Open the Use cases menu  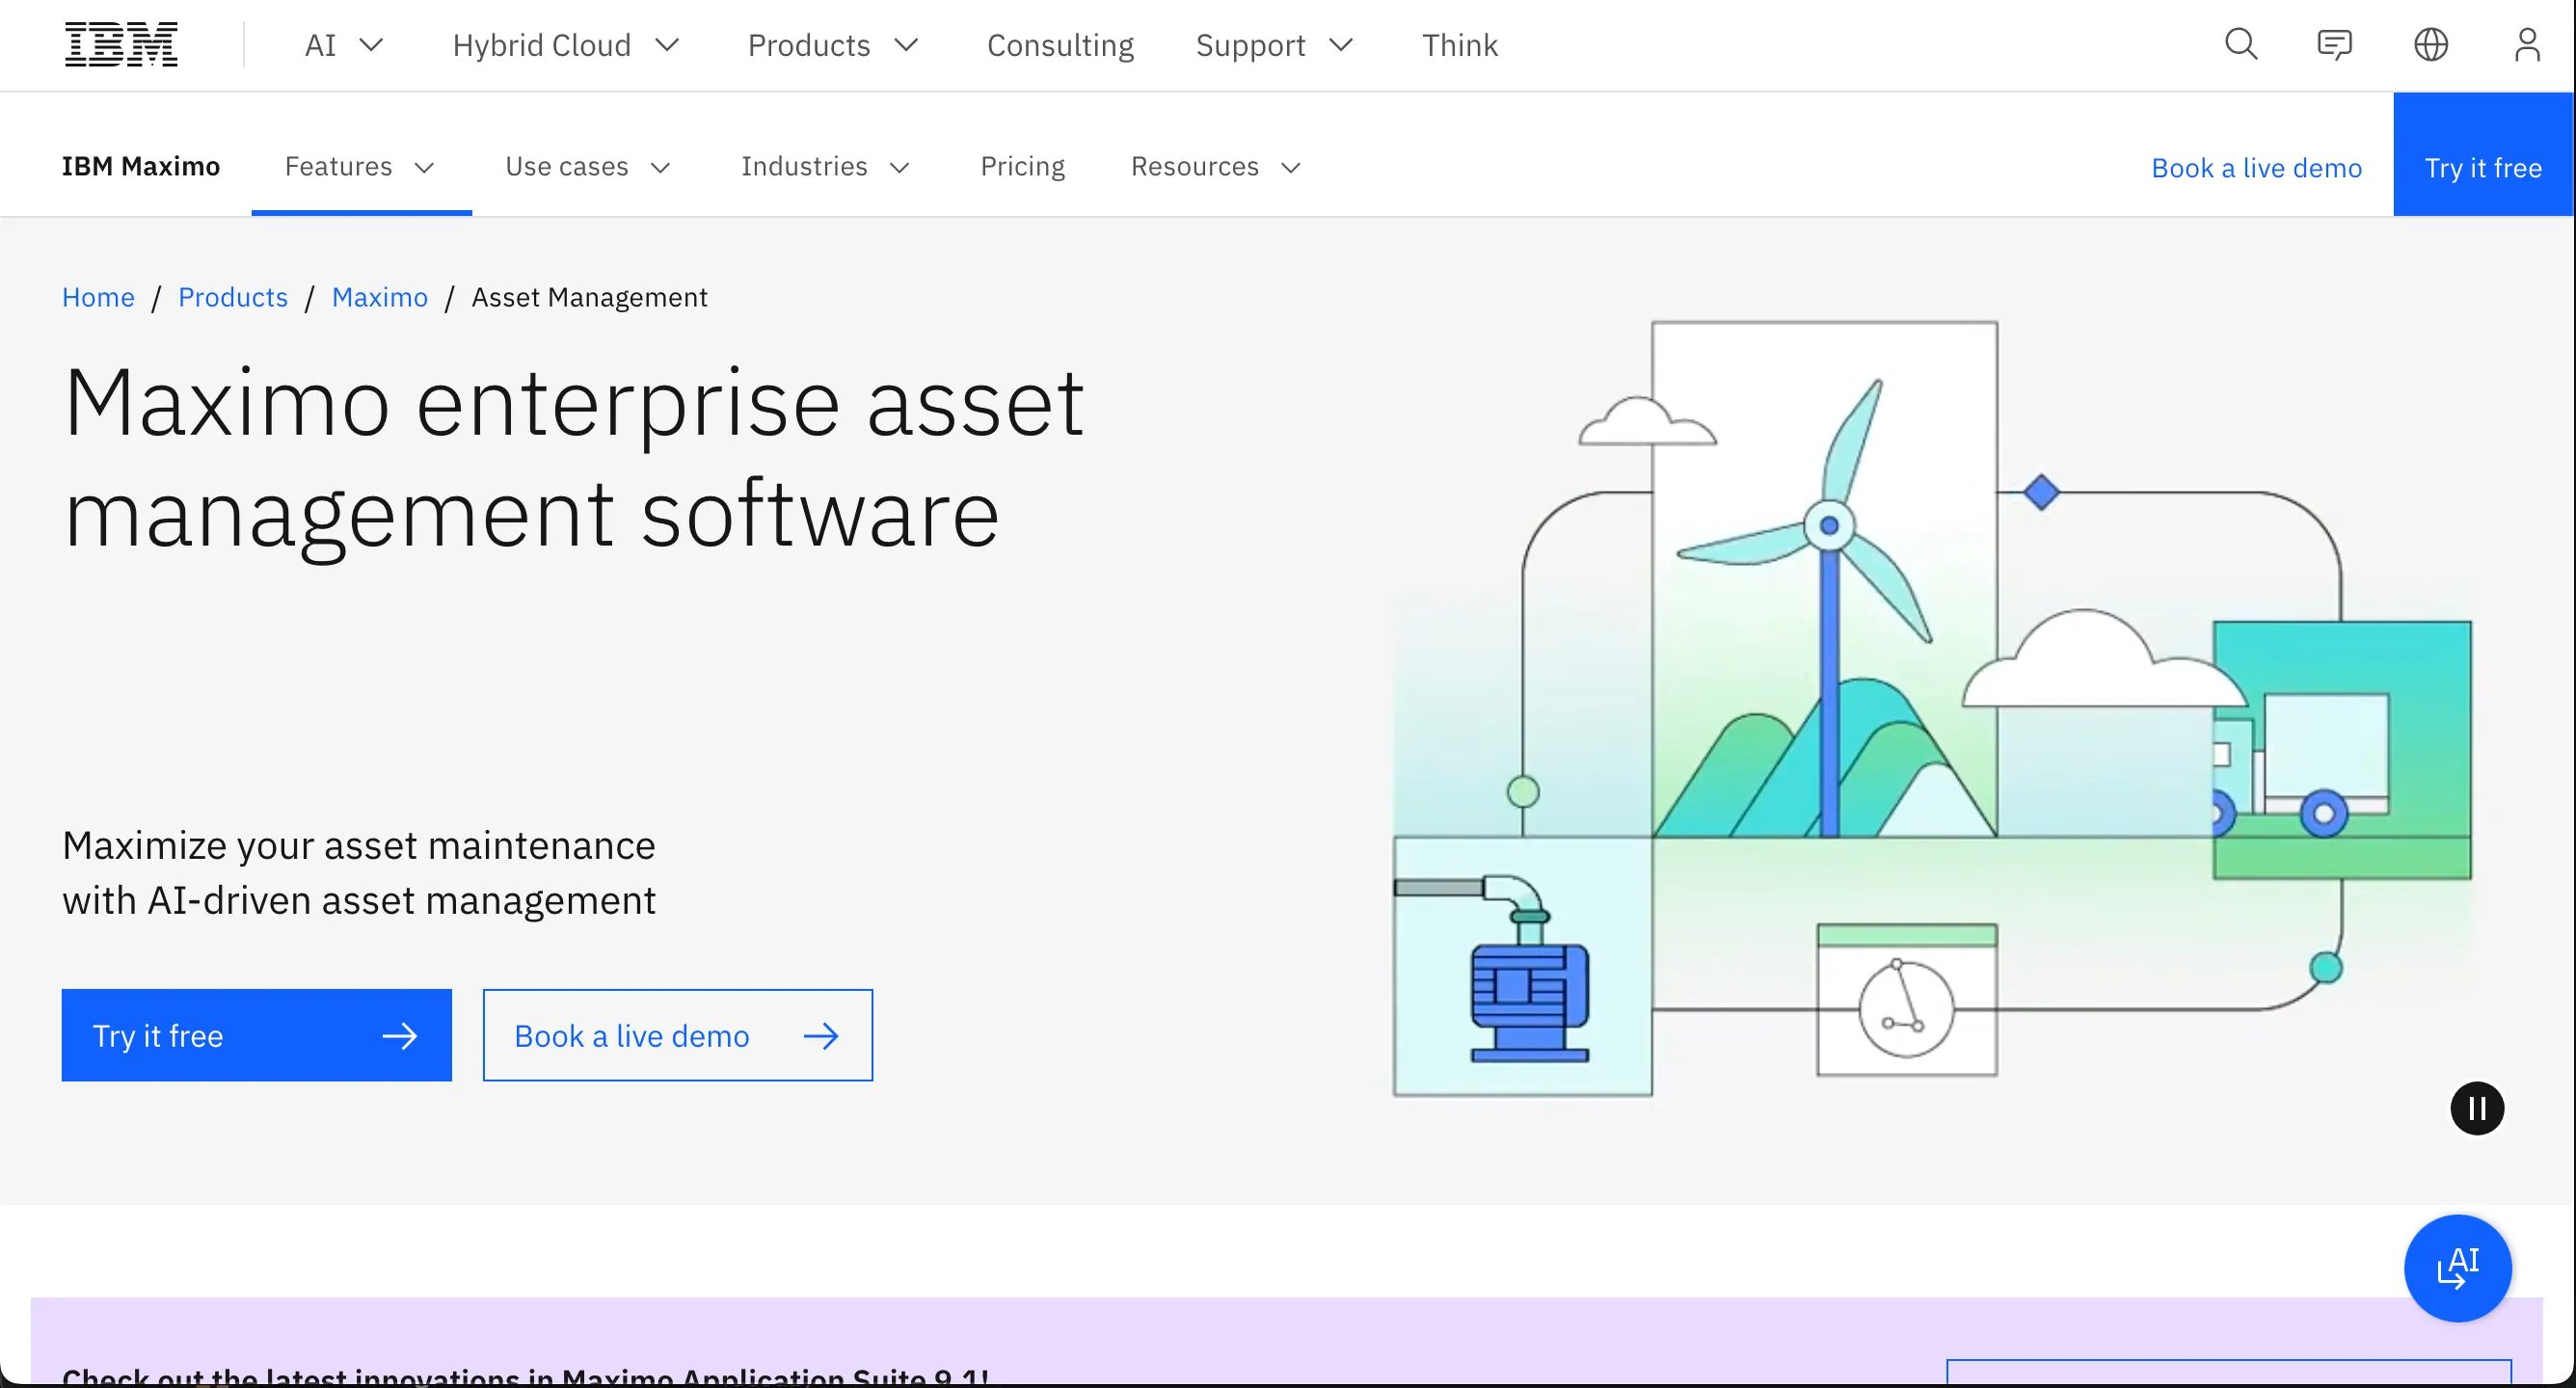point(587,166)
